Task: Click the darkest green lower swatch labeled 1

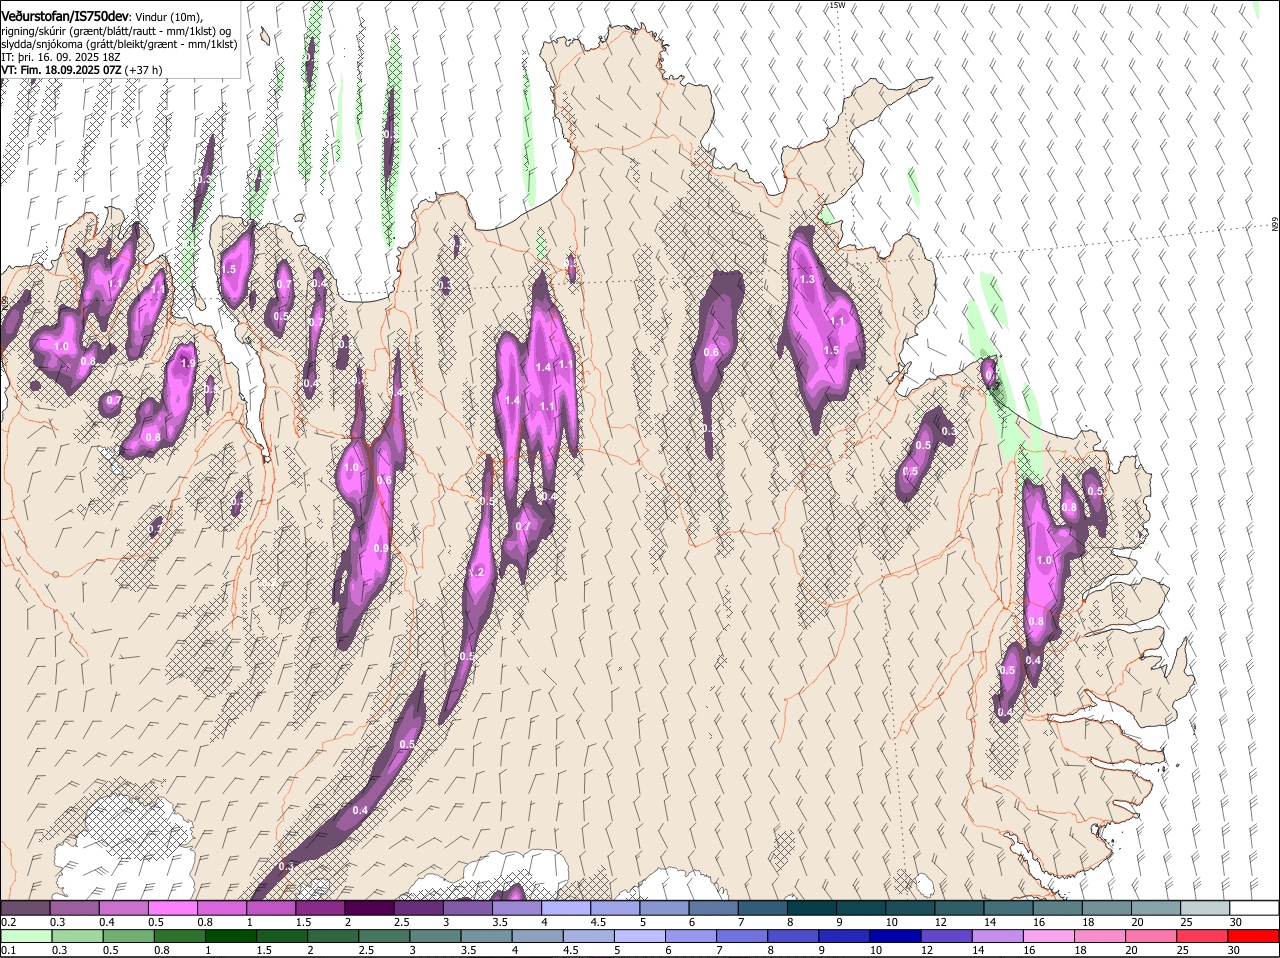Action: [x=231, y=936]
